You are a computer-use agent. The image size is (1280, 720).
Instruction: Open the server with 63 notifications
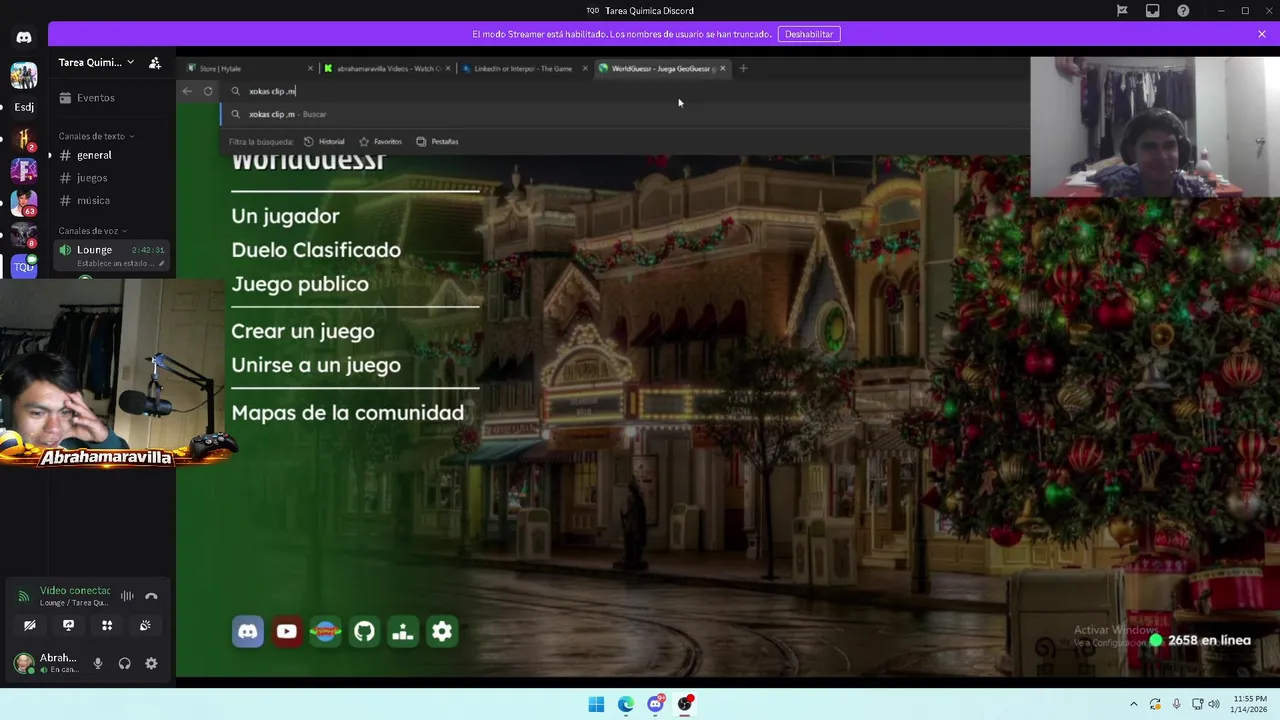point(24,203)
